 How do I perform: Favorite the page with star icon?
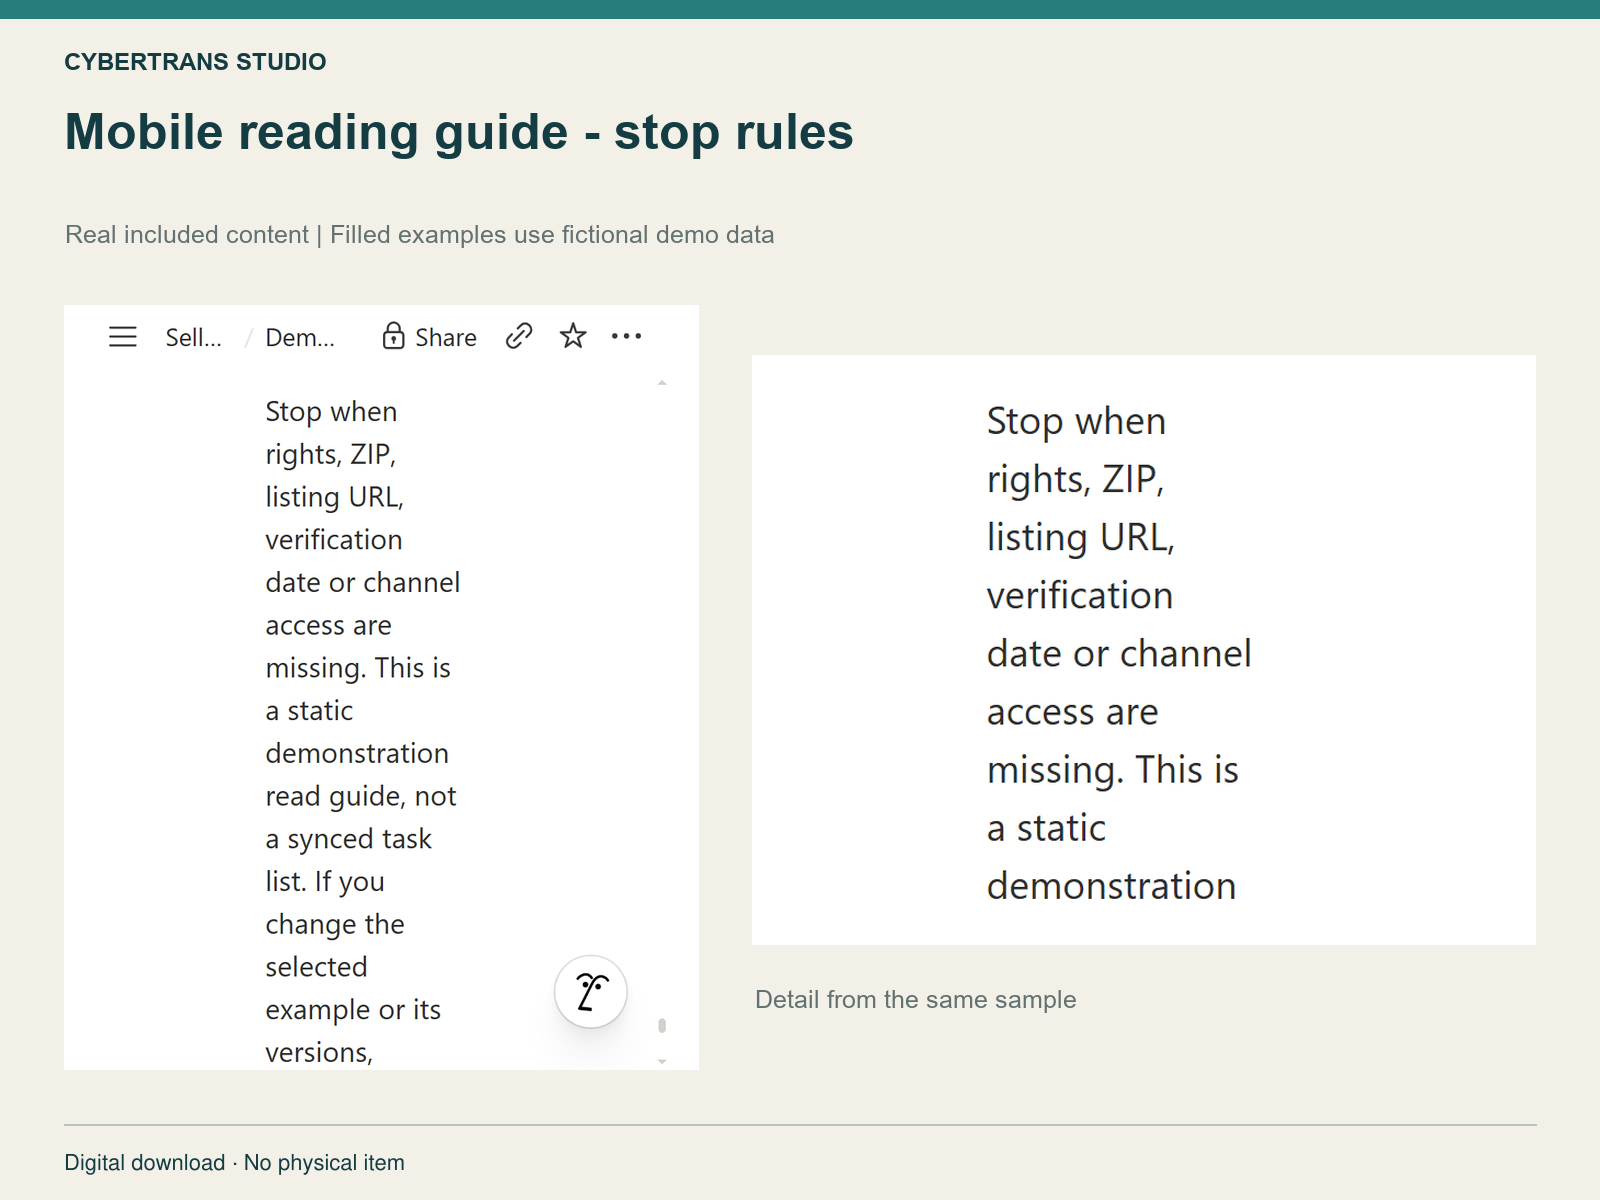pyautogui.click(x=573, y=336)
